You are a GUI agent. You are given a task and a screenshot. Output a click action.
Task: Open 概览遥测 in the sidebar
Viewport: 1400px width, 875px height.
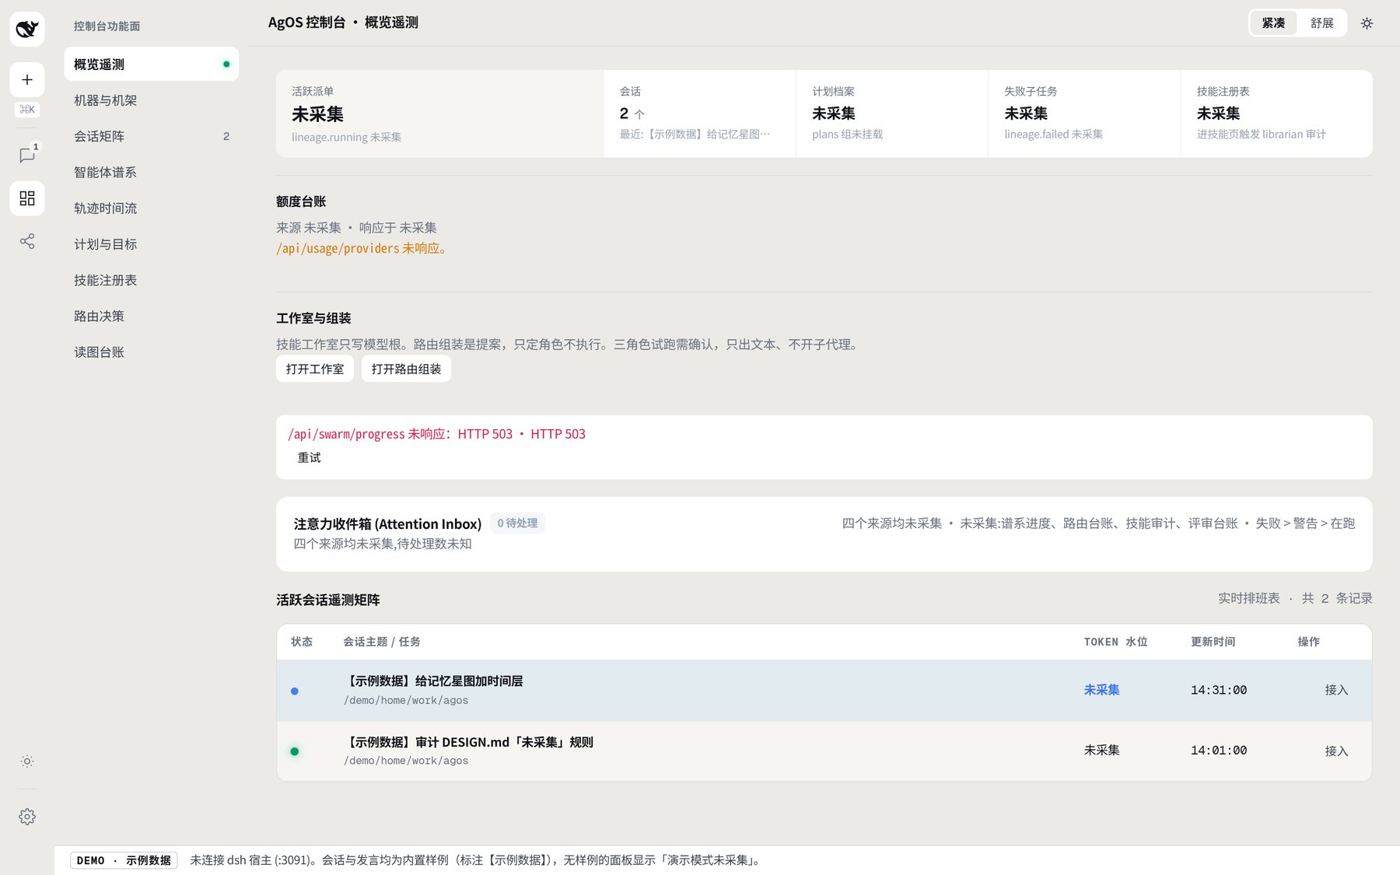(151, 64)
